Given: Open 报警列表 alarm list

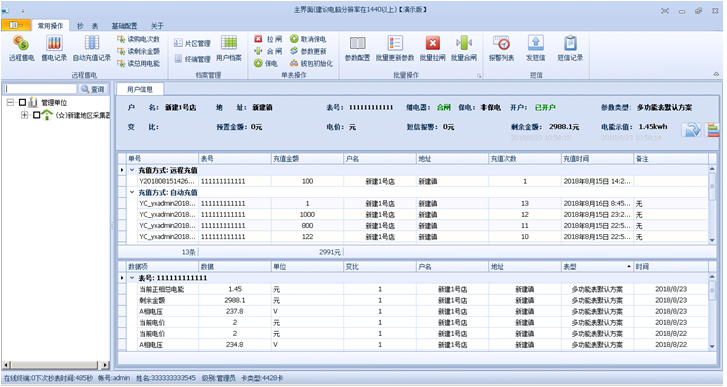Looking at the screenshot, I should coord(501,48).
